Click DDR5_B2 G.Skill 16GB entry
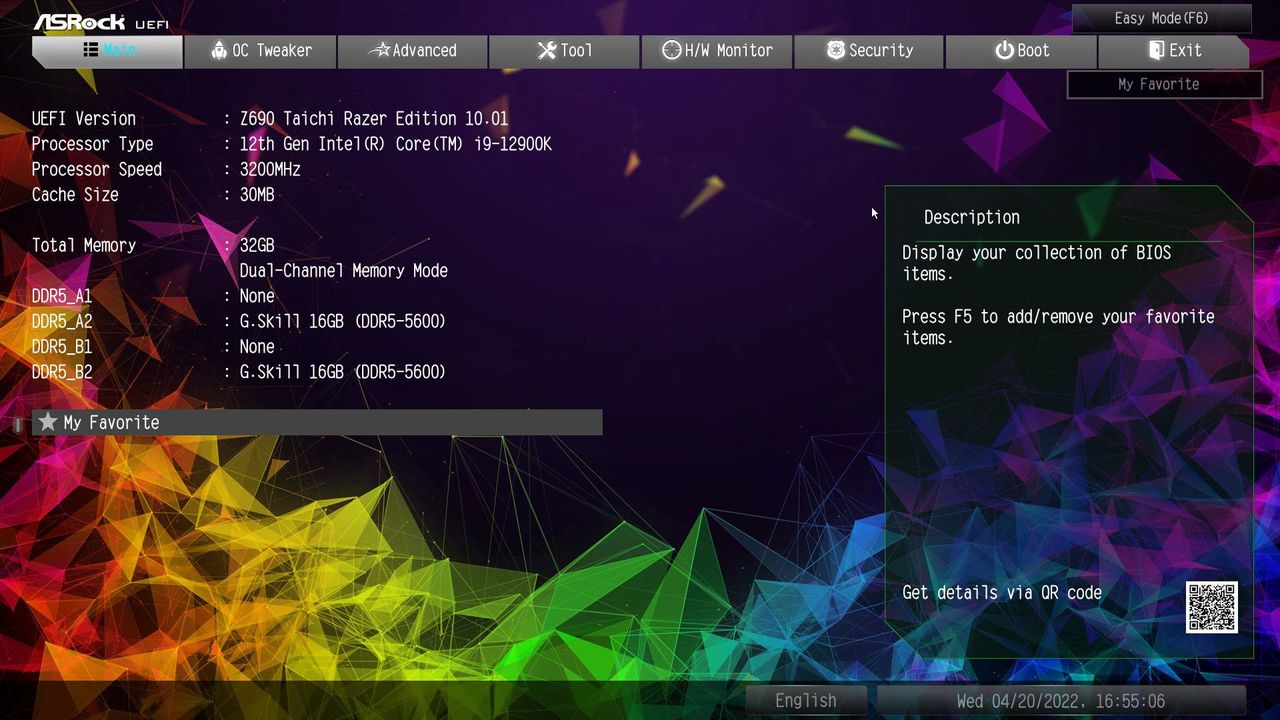This screenshot has width=1280, height=720. coord(343,372)
